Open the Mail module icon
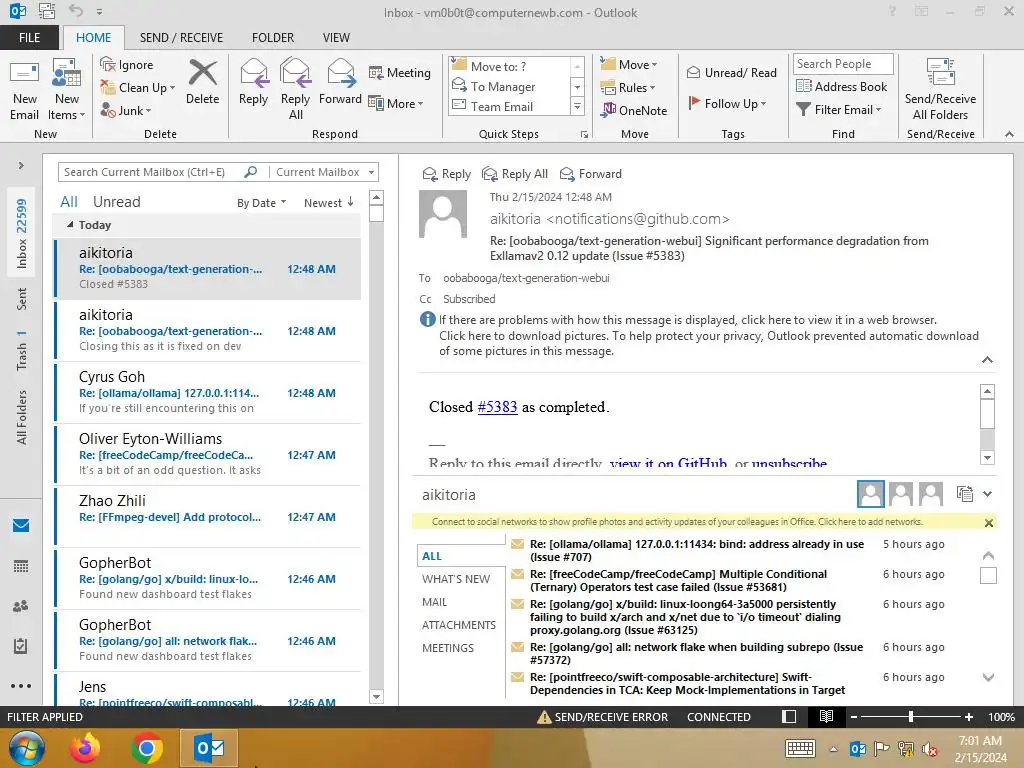 [21, 525]
